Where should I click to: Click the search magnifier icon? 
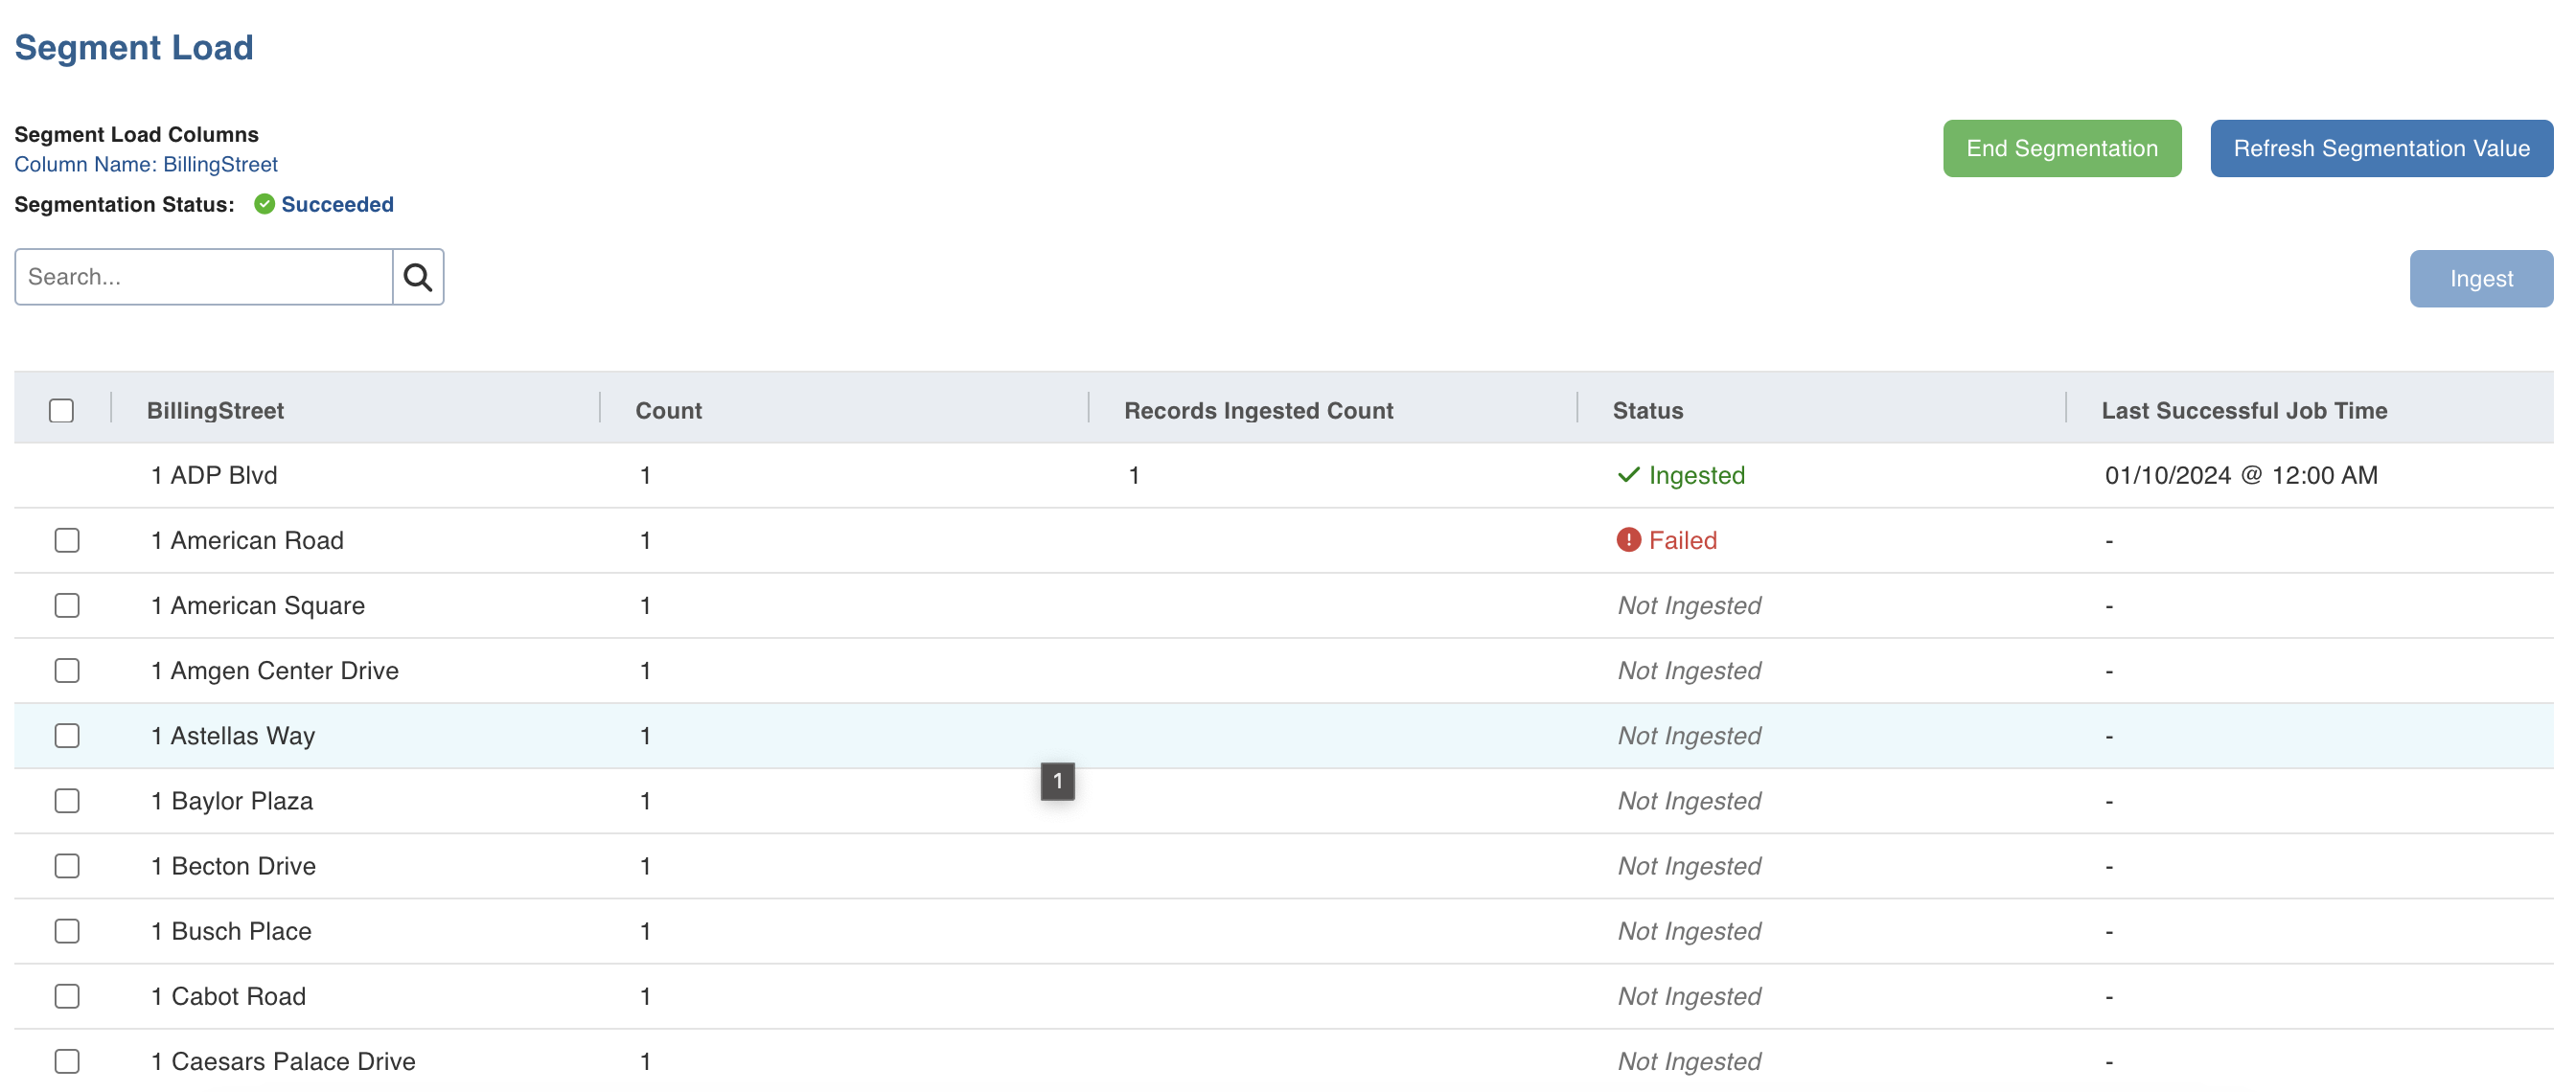tap(418, 277)
